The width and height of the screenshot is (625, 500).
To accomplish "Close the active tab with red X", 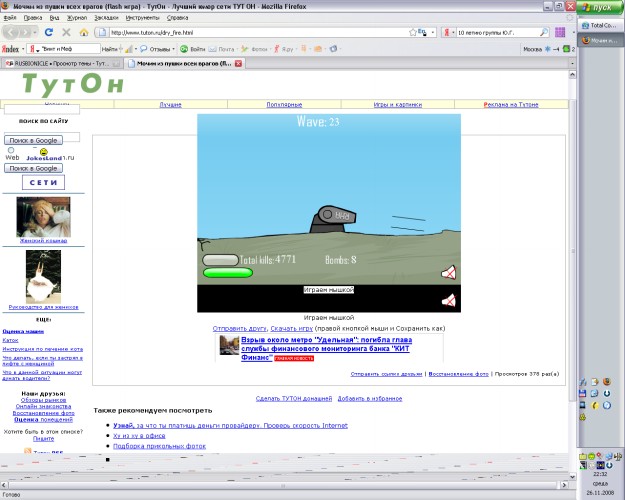I will pos(238,63).
